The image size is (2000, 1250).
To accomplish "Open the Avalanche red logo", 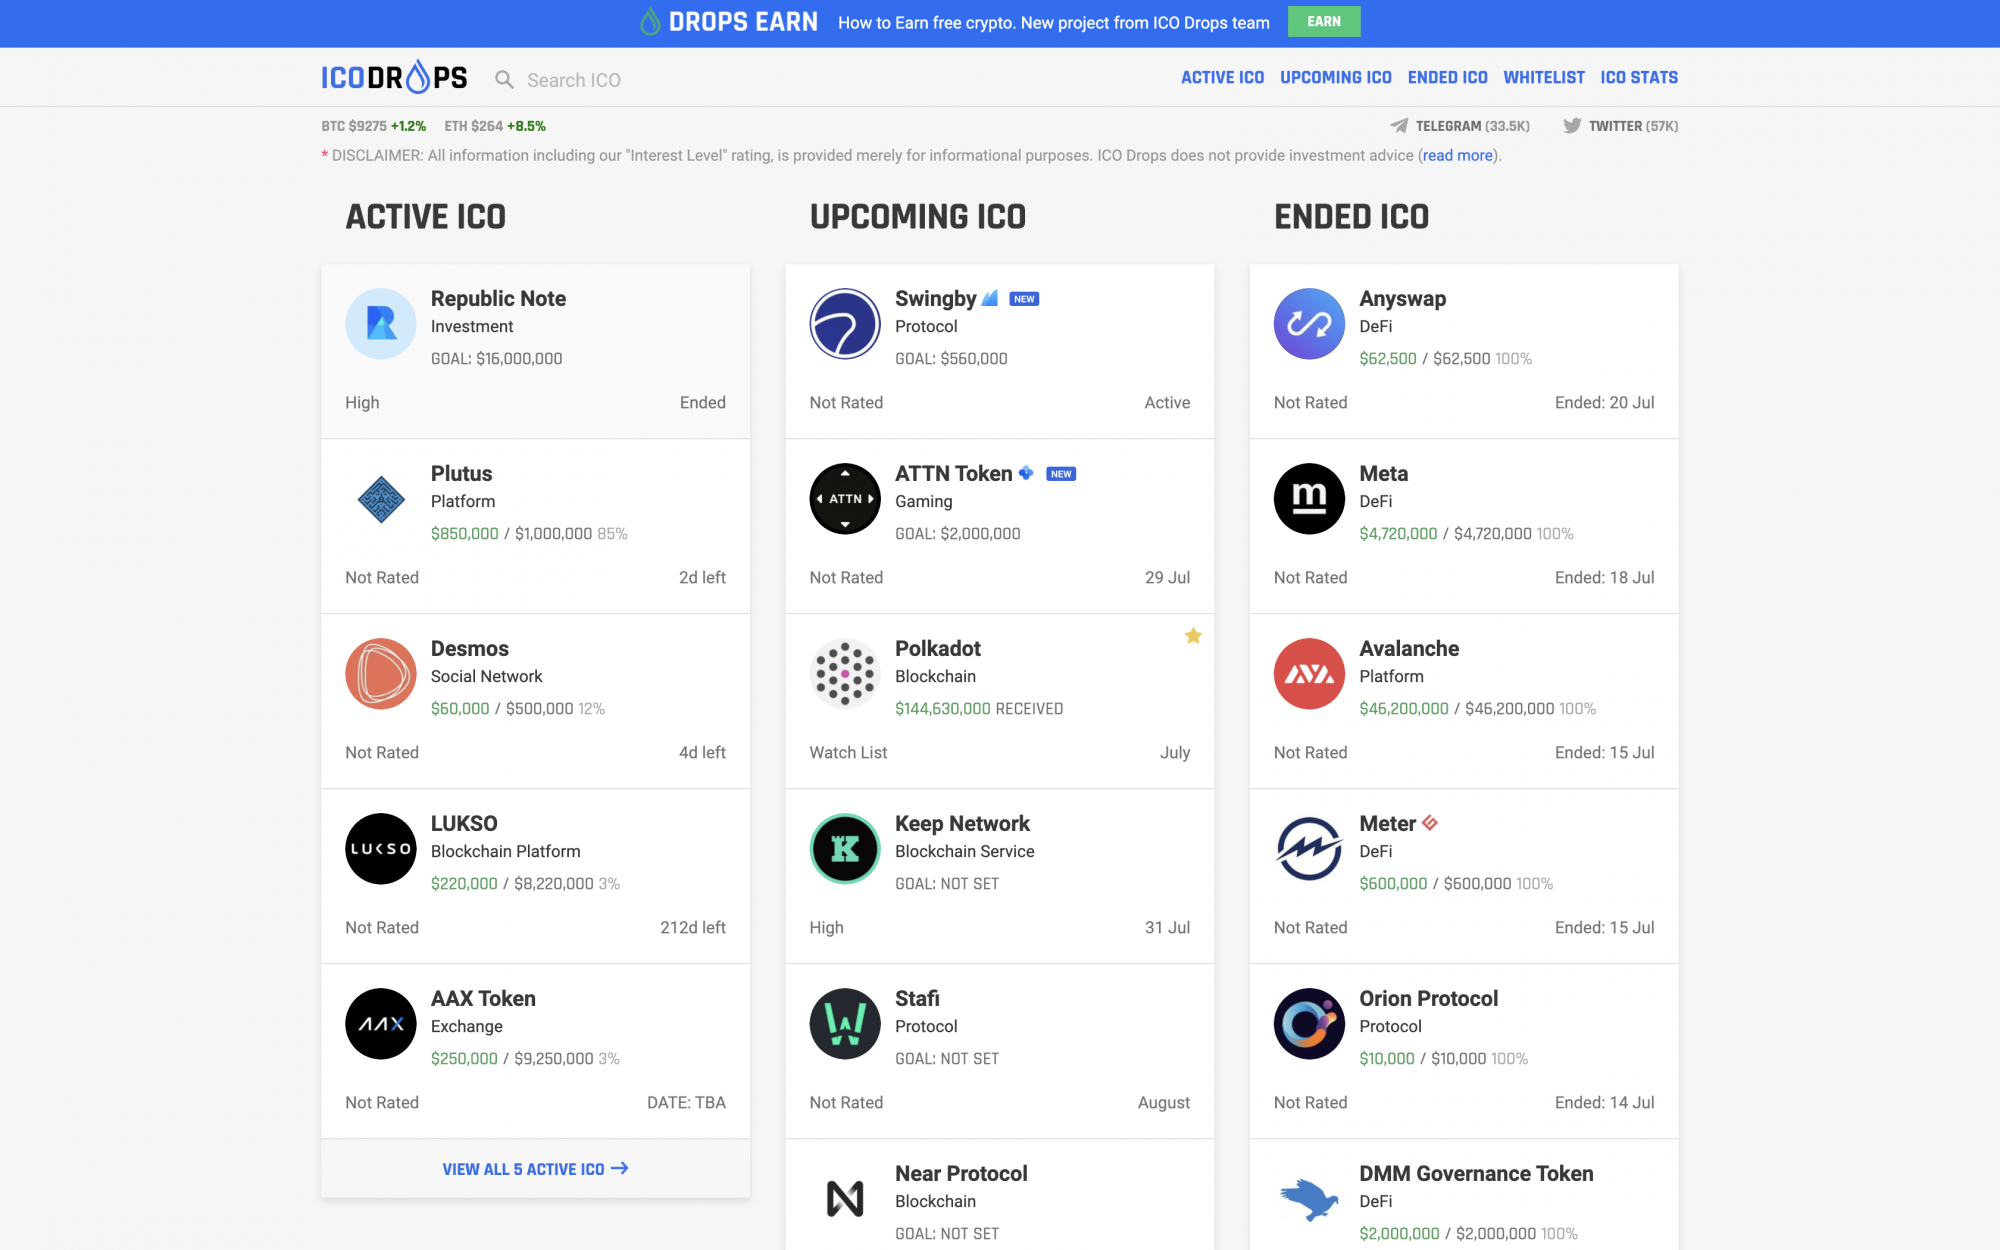I will [x=1309, y=674].
